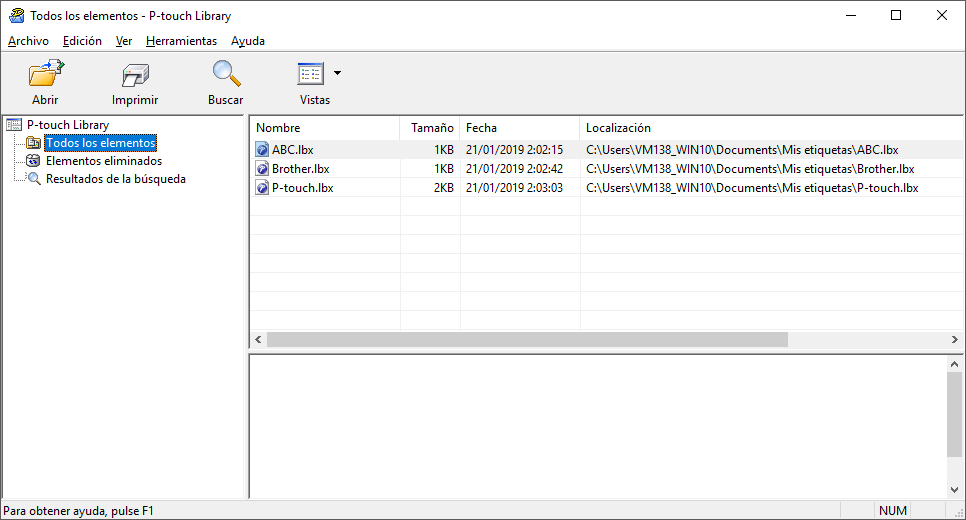Select the P-touch Library root node

click(x=68, y=124)
